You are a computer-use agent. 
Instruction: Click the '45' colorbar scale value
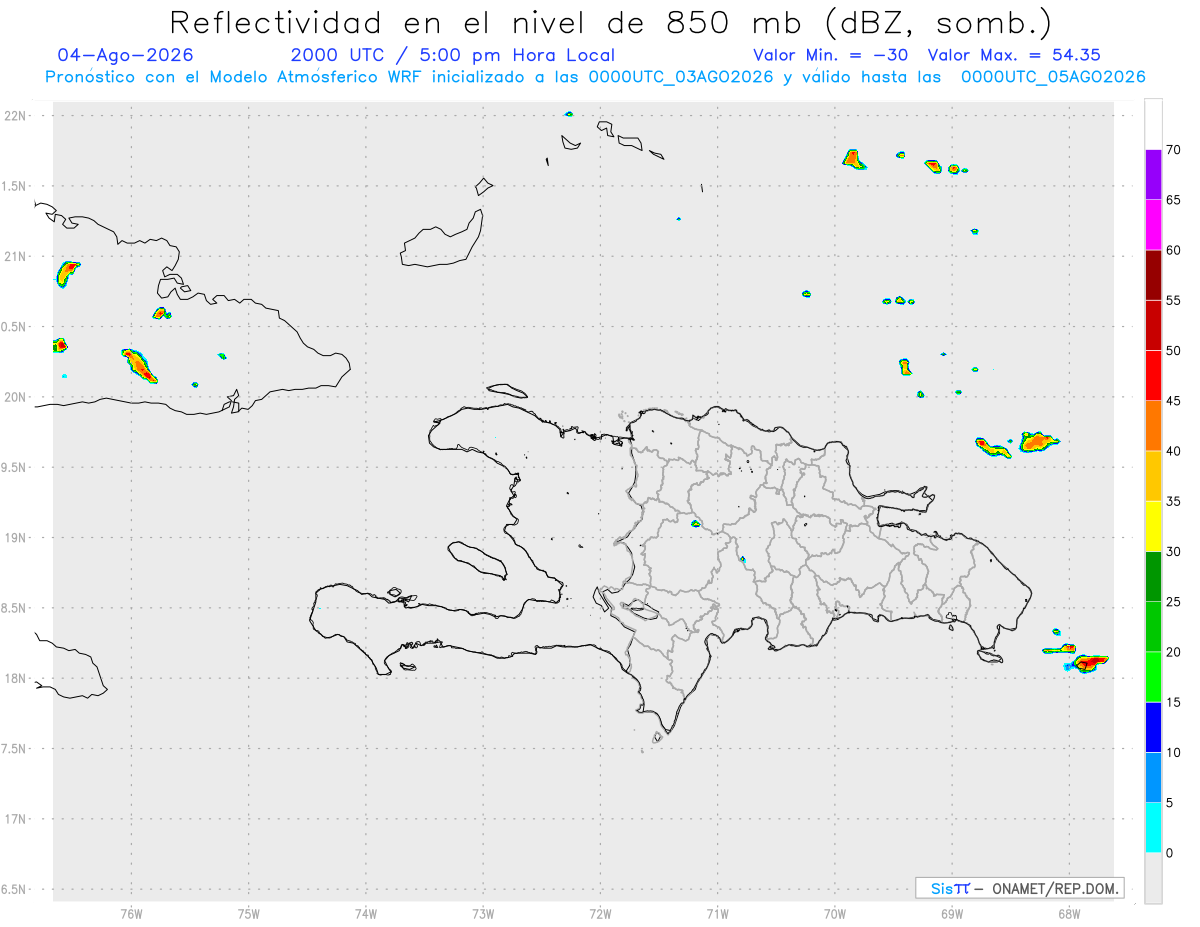(x=1174, y=401)
